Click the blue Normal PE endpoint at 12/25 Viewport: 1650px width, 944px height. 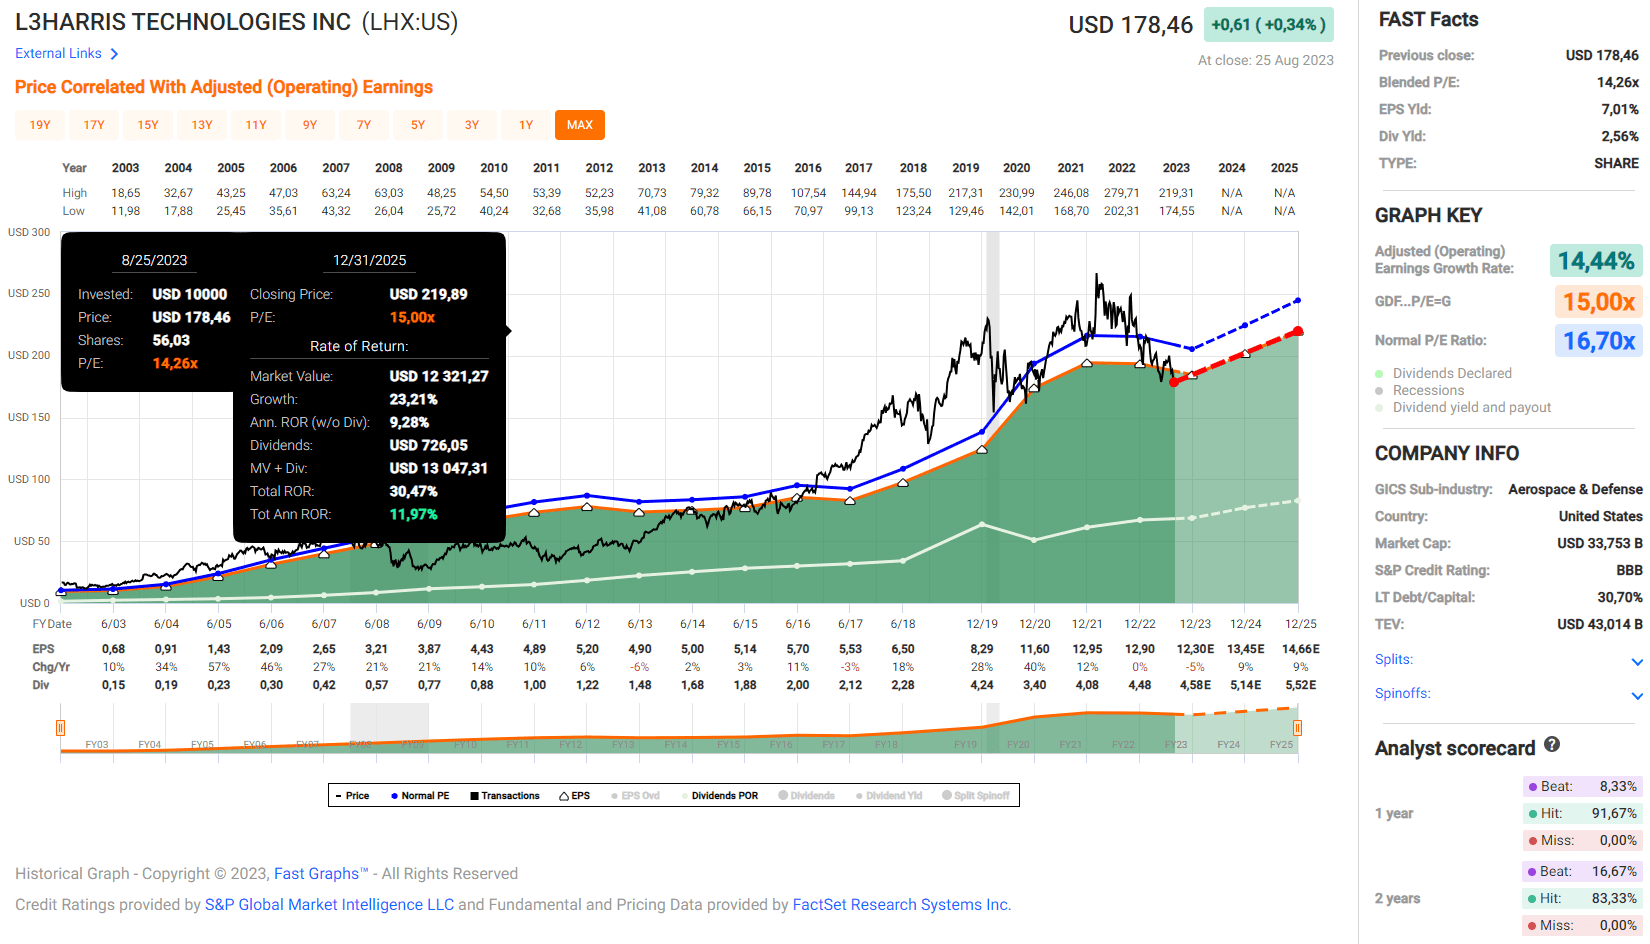pos(1298,300)
